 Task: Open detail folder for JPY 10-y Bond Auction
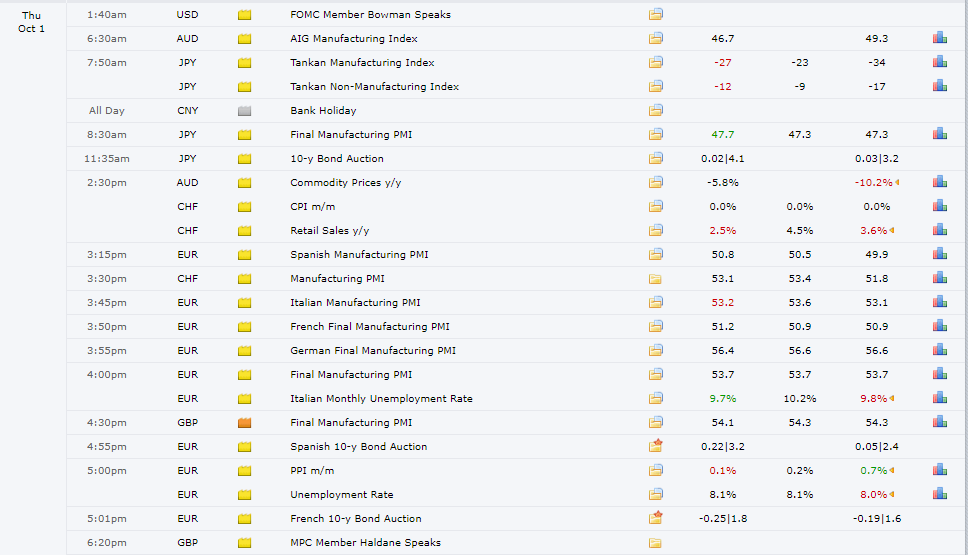click(x=656, y=158)
